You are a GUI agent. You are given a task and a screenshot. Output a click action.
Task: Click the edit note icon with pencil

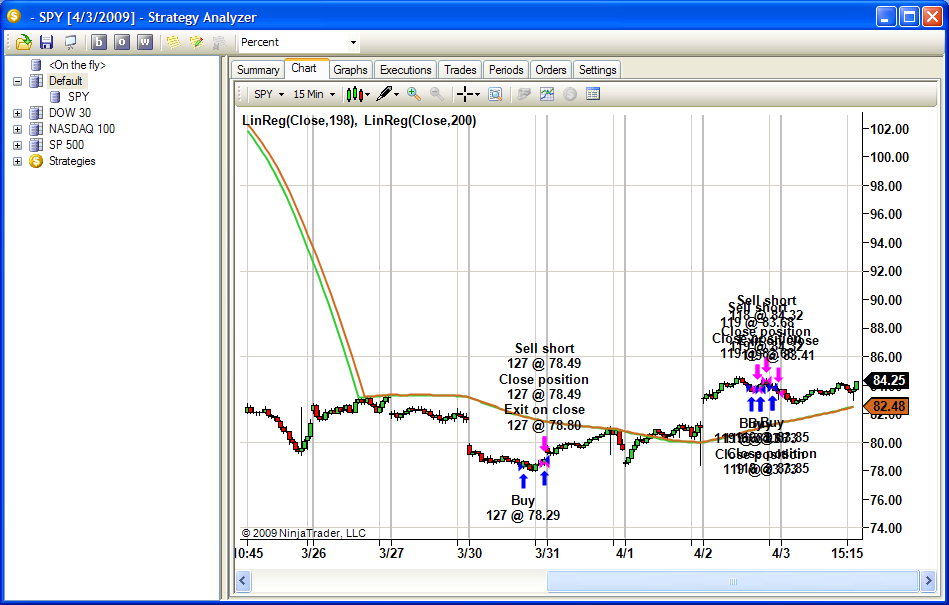[x=197, y=42]
